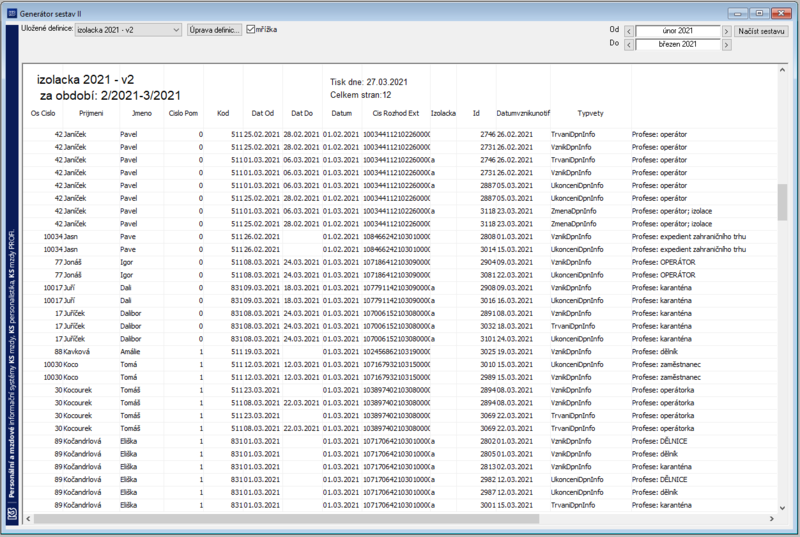
Task: Click the Generátor sestav II title icon
Action: (x=12, y=13)
